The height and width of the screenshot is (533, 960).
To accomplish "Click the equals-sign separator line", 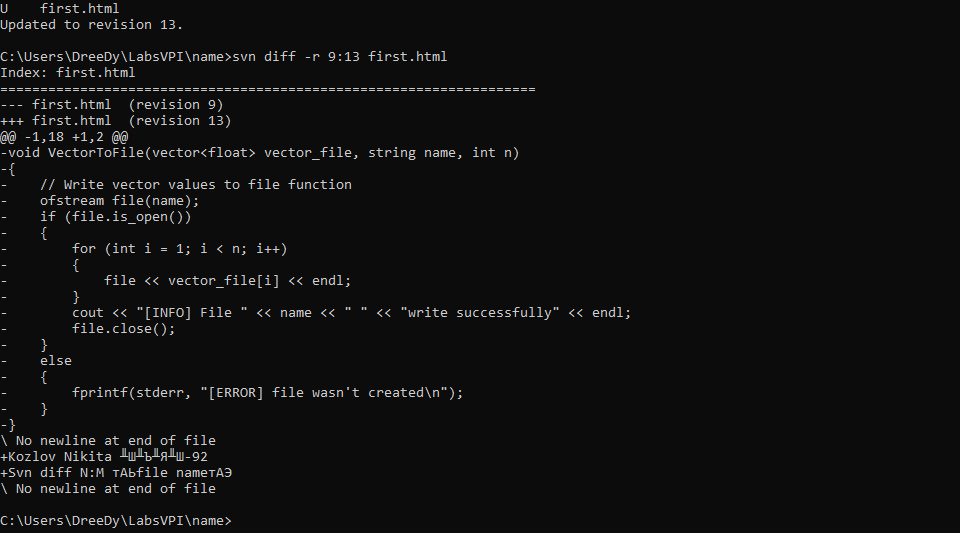I will [x=268, y=89].
